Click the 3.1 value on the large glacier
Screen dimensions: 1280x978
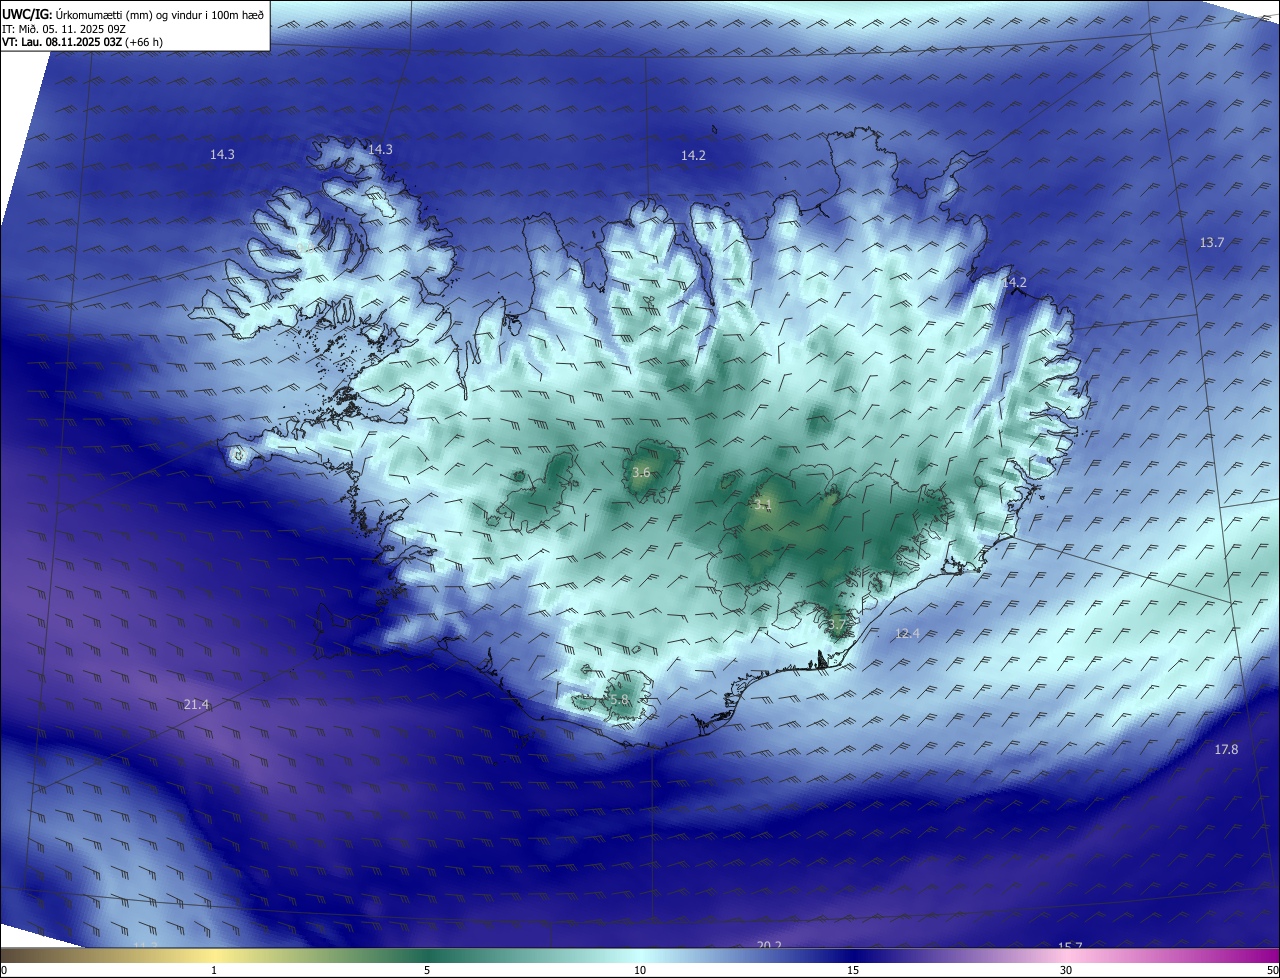(764, 505)
